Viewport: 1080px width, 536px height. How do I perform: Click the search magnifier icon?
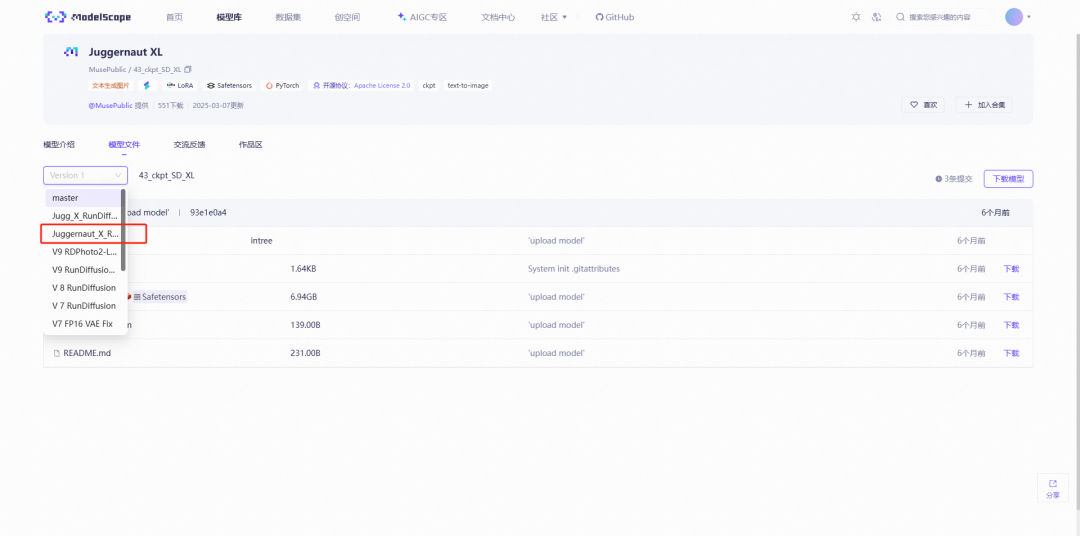click(900, 17)
